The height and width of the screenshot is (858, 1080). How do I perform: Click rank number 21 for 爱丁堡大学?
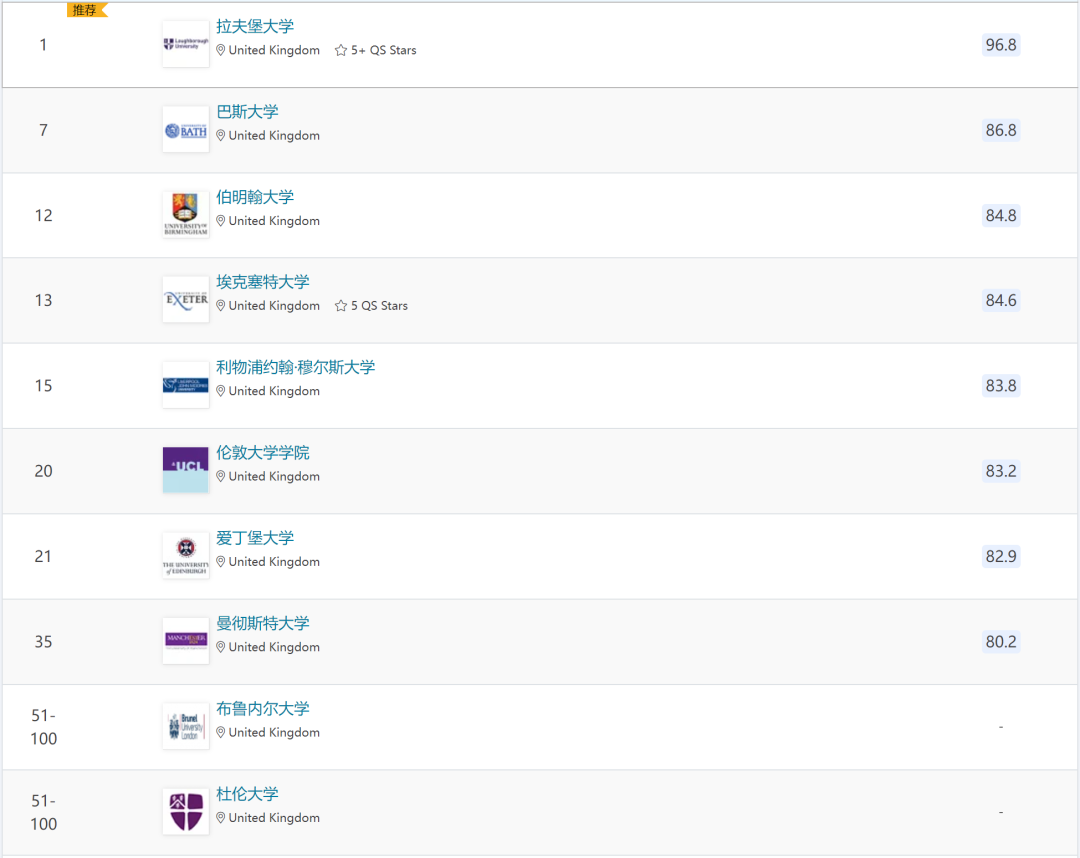[43, 556]
